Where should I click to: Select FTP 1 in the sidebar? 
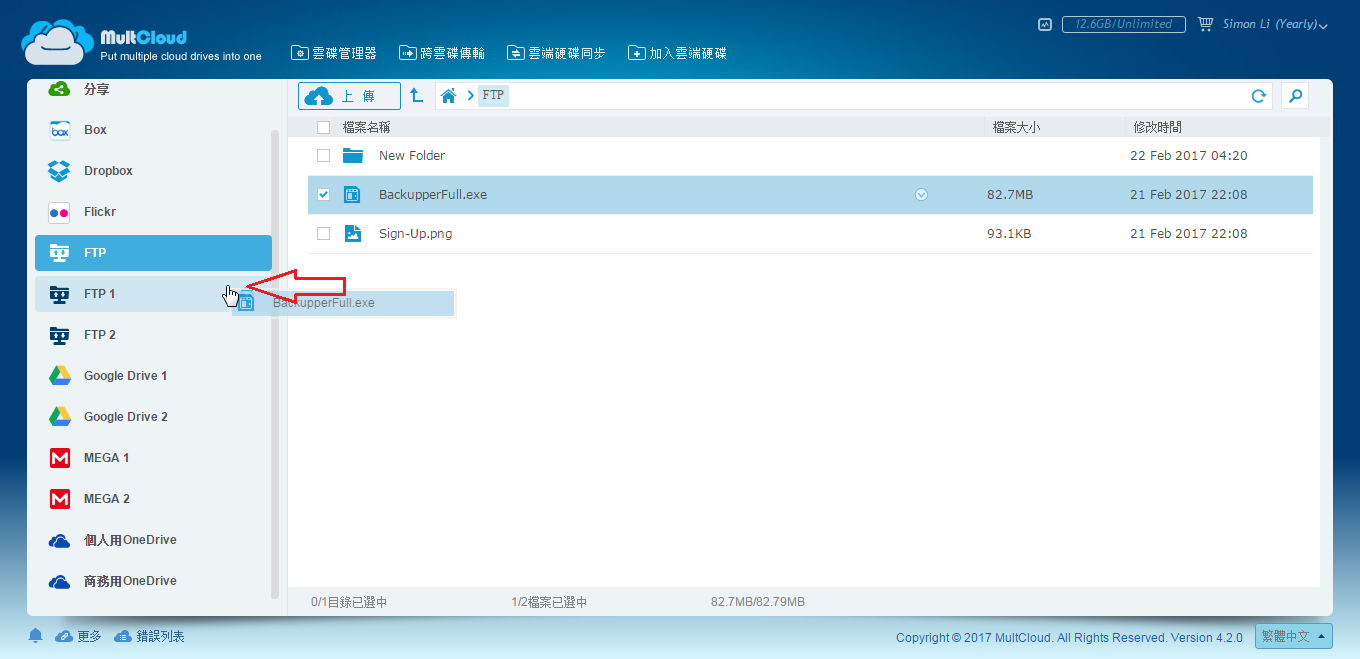click(153, 294)
